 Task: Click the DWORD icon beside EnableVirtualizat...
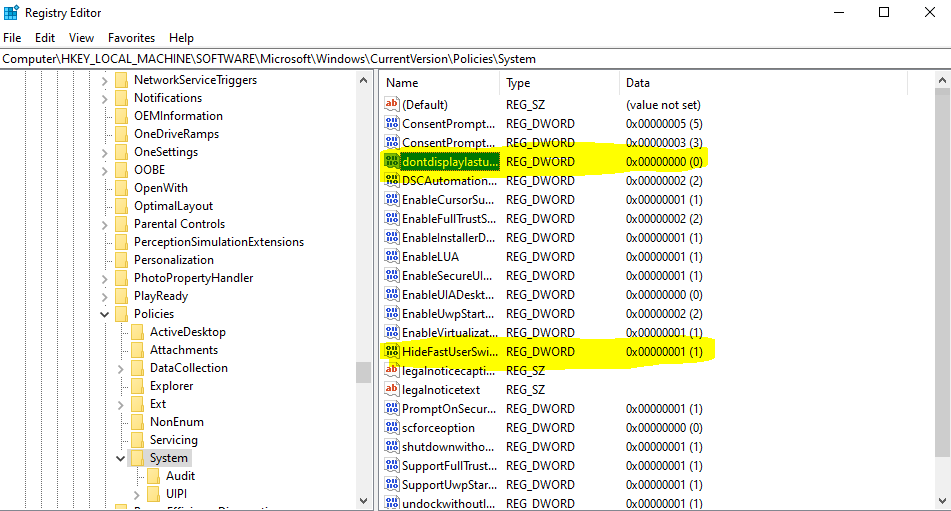click(392, 333)
